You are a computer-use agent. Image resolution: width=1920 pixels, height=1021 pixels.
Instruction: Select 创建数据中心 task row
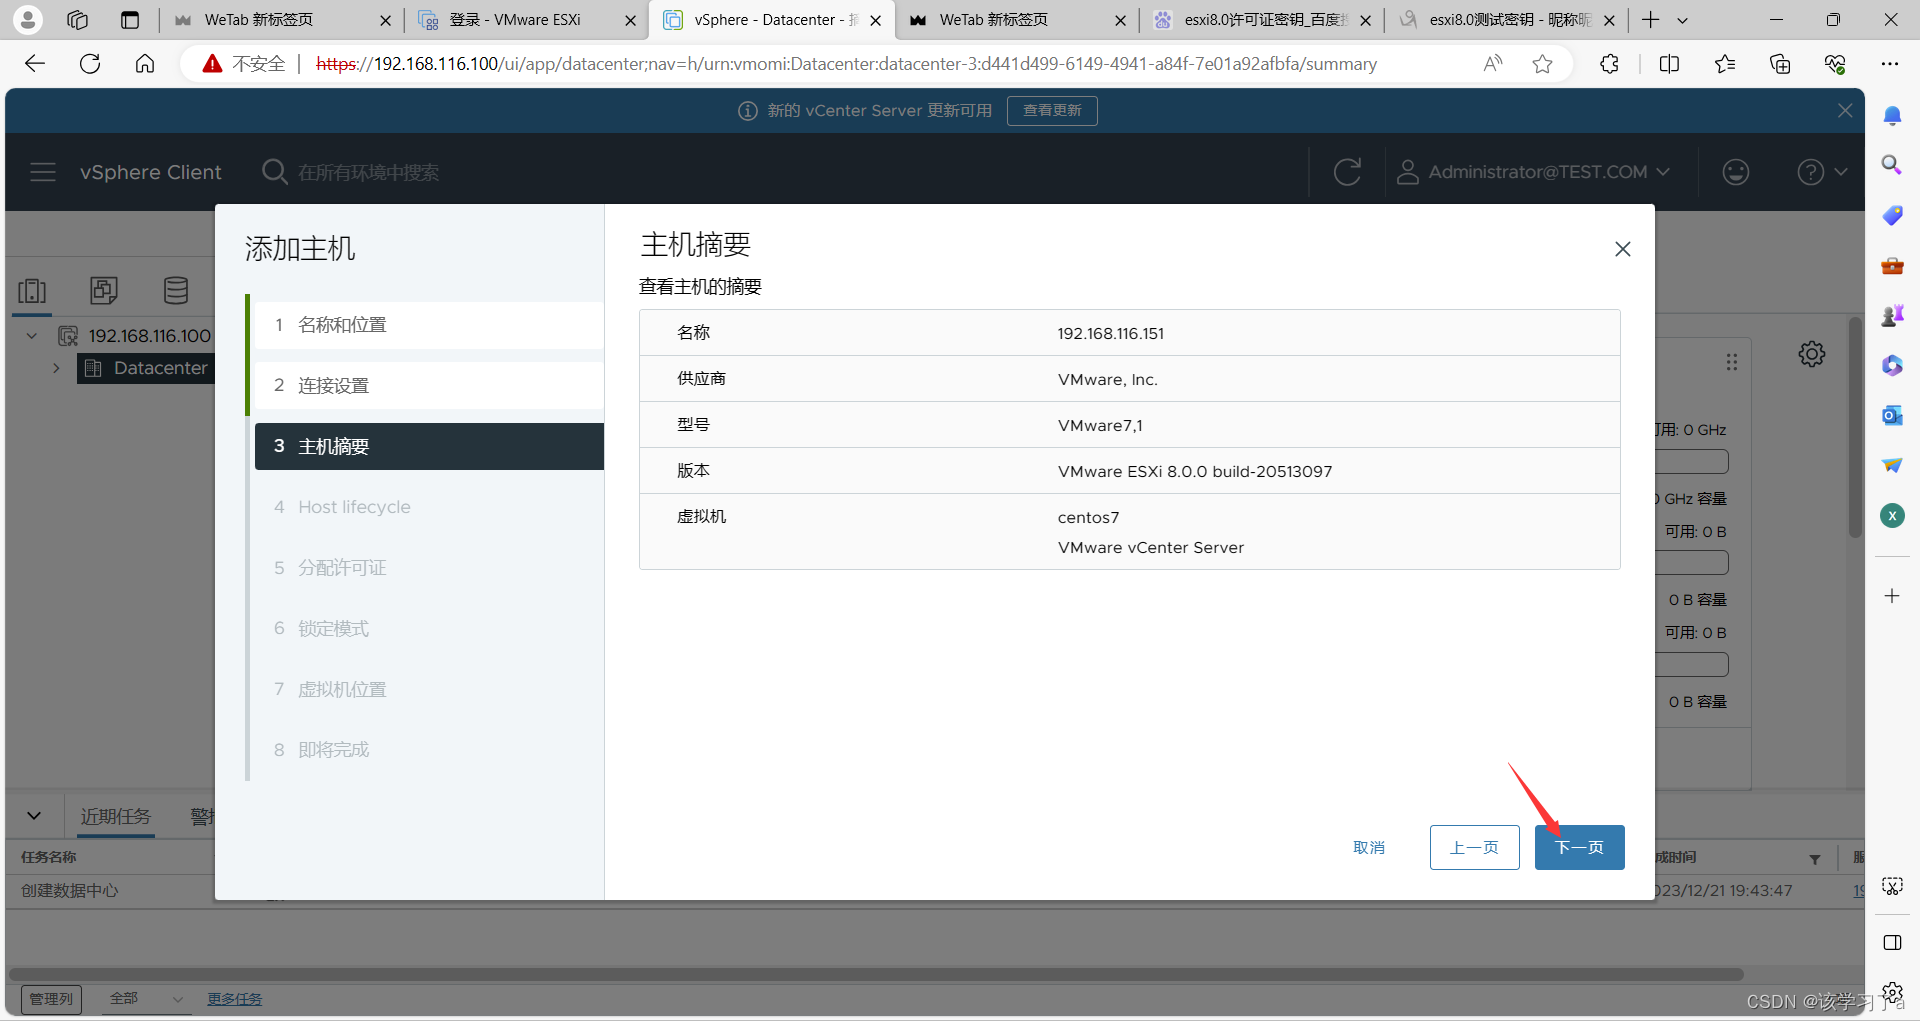point(70,890)
